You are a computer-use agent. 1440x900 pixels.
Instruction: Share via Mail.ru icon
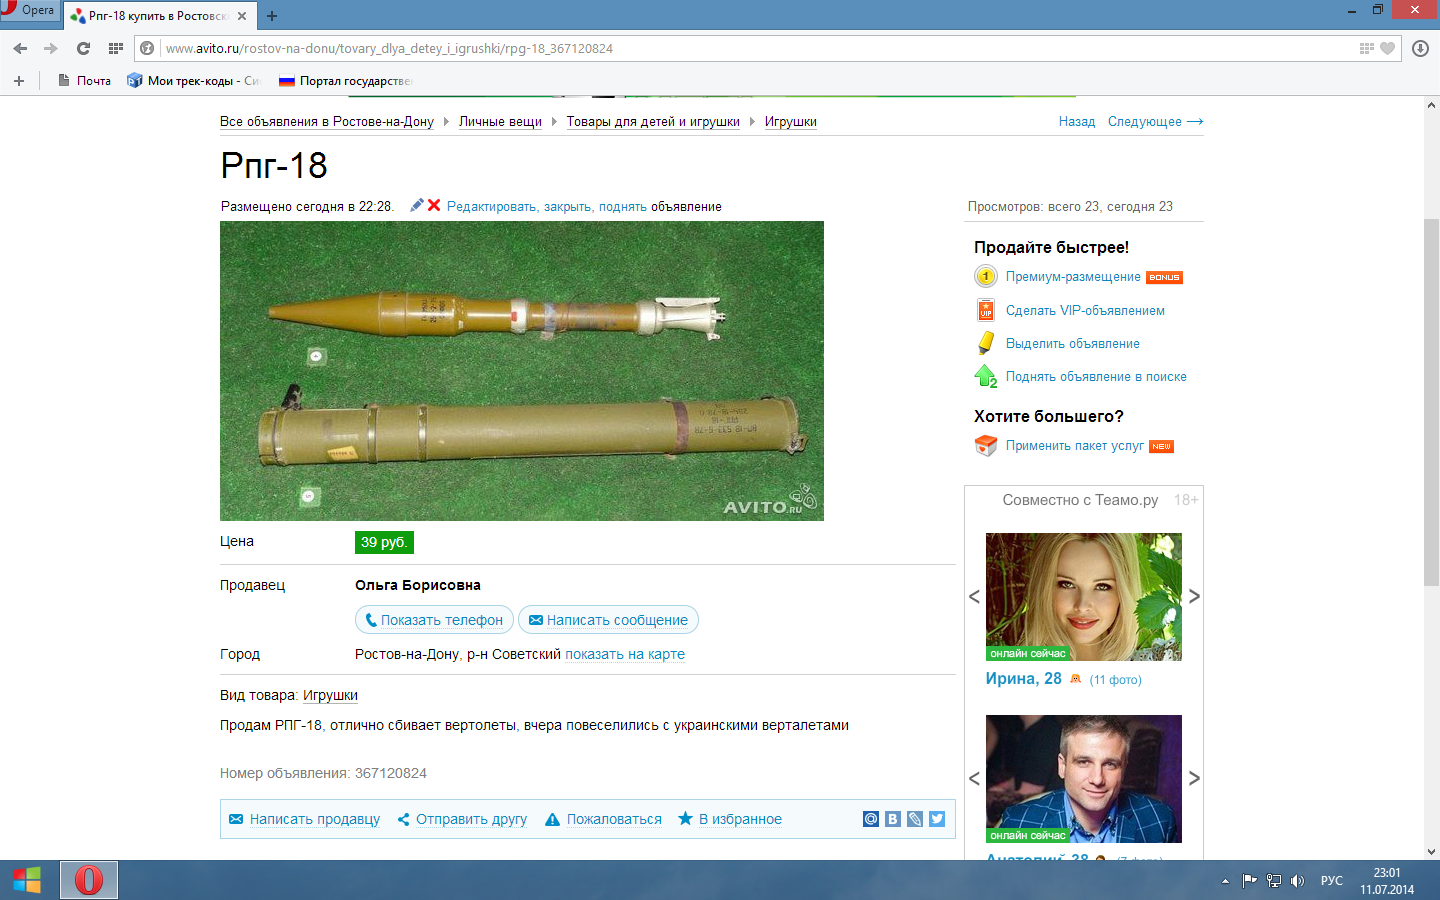[871, 819]
